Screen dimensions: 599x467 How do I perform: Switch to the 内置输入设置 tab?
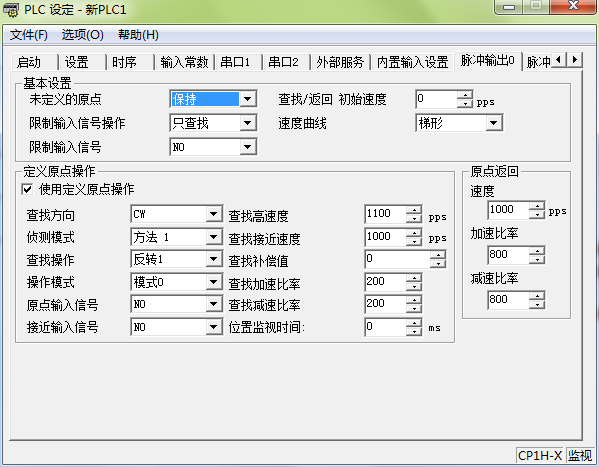point(413,62)
